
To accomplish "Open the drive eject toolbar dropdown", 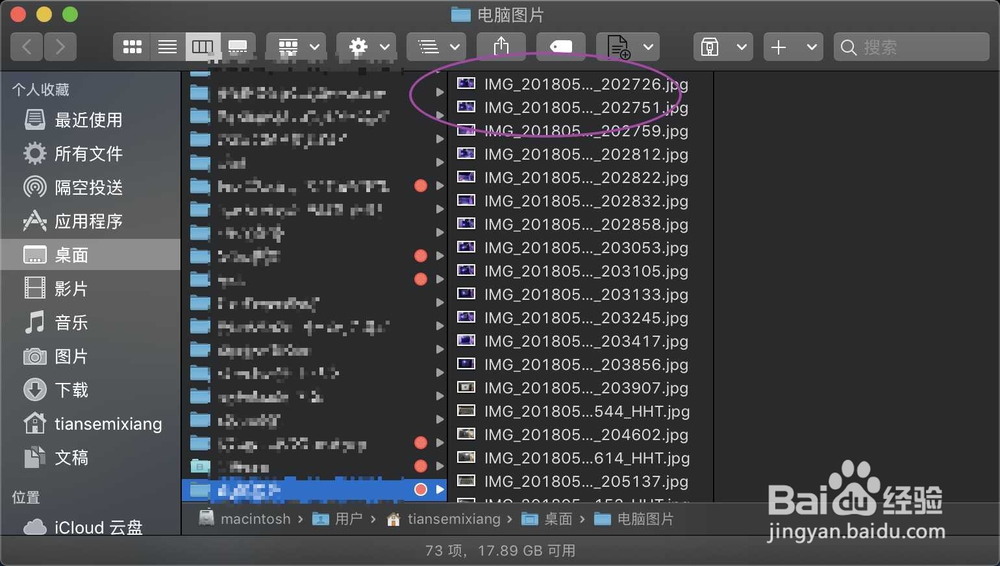I will pos(723,47).
